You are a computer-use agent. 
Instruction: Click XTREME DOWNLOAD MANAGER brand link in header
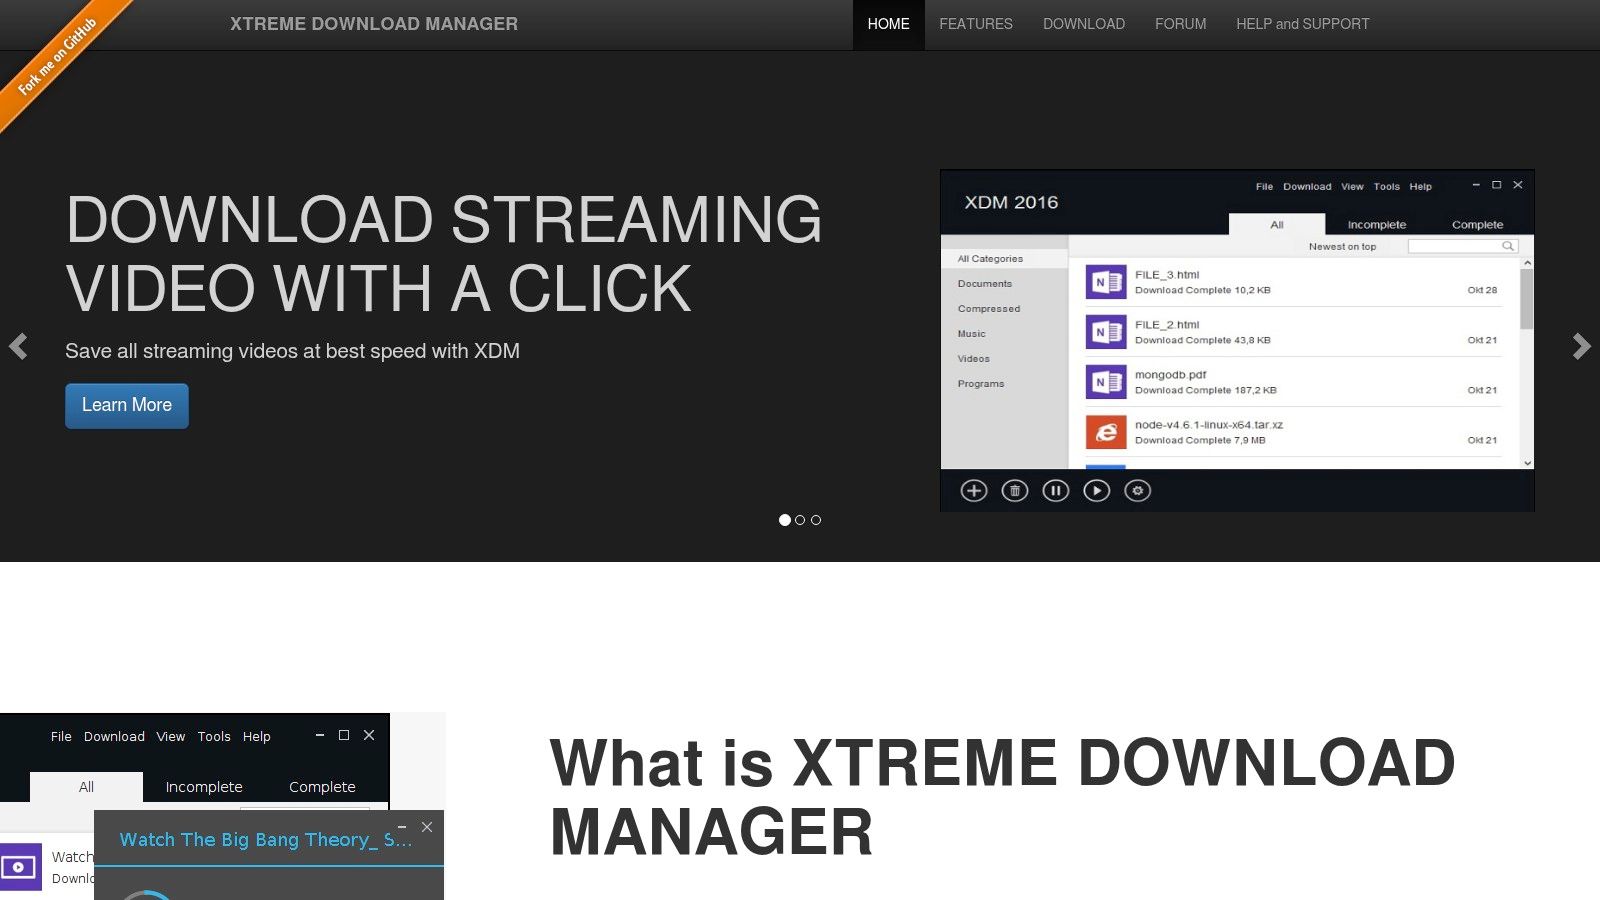click(x=374, y=24)
